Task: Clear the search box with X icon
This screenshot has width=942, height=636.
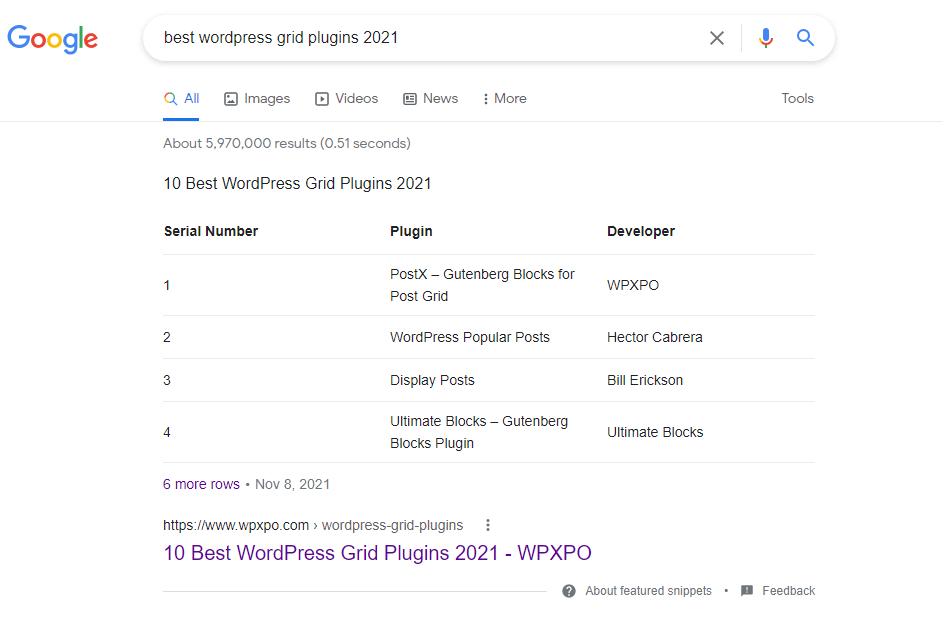Action: click(716, 38)
